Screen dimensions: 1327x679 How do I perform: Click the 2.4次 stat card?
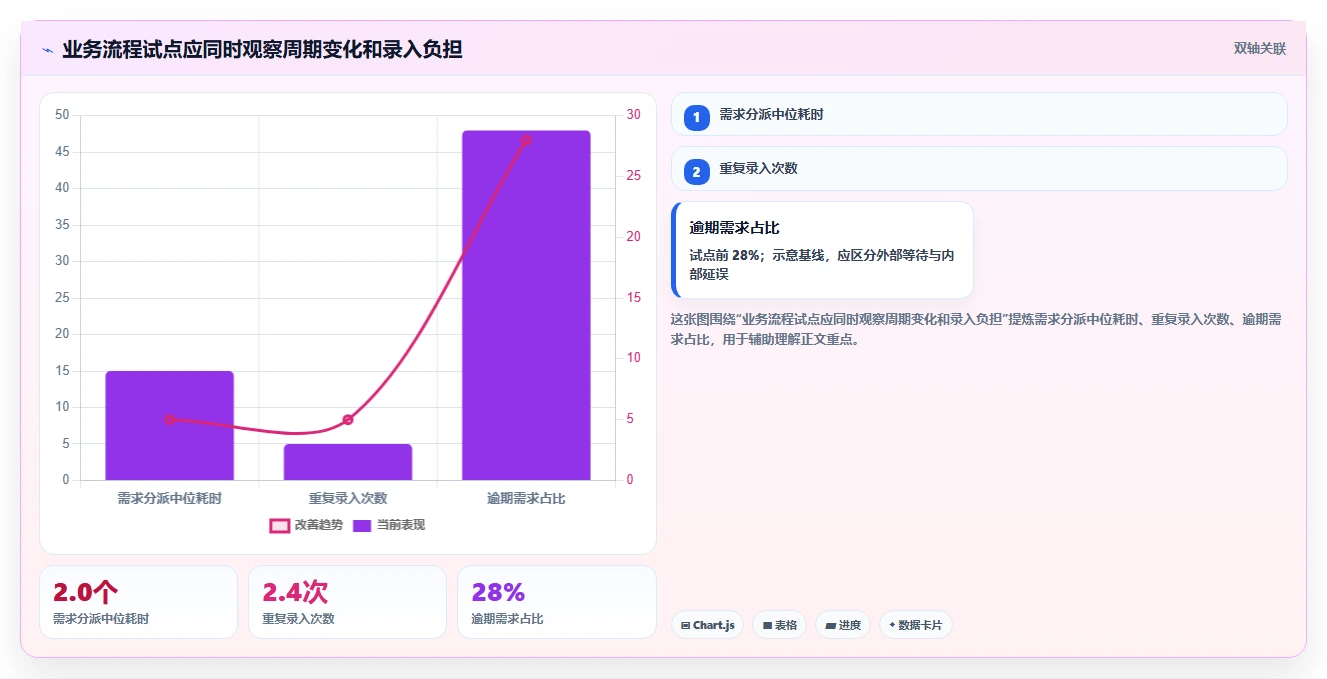tap(347, 602)
